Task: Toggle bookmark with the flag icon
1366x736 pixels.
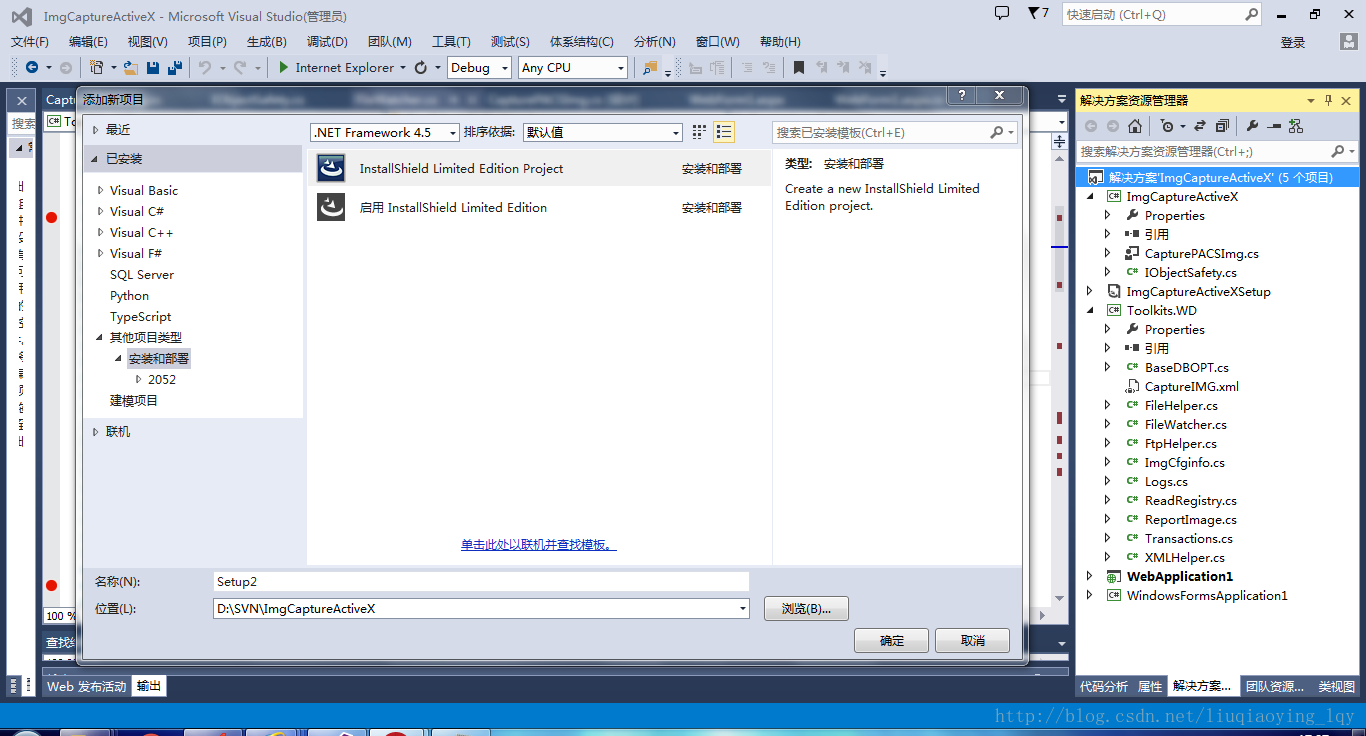Action: (799, 67)
